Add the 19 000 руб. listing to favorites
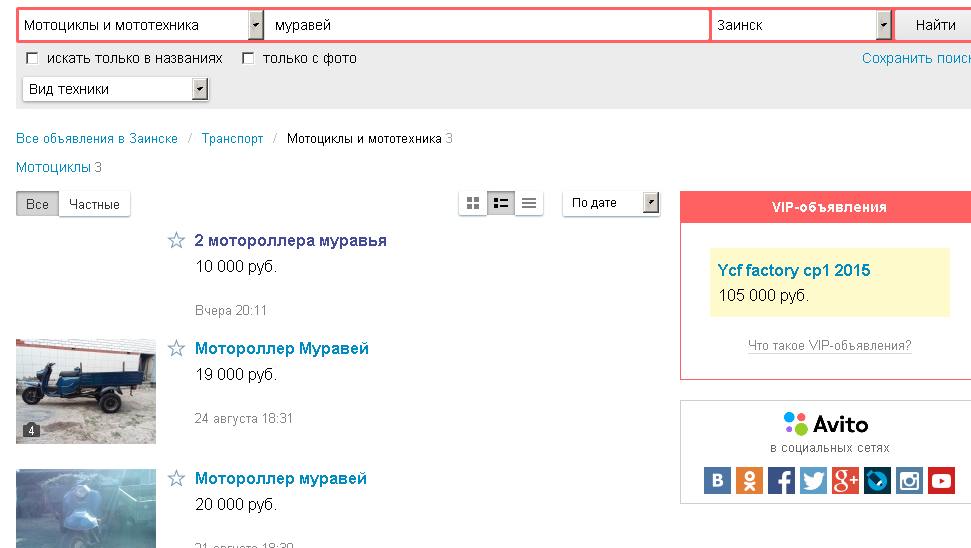This screenshot has height=548, width=971. (176, 348)
